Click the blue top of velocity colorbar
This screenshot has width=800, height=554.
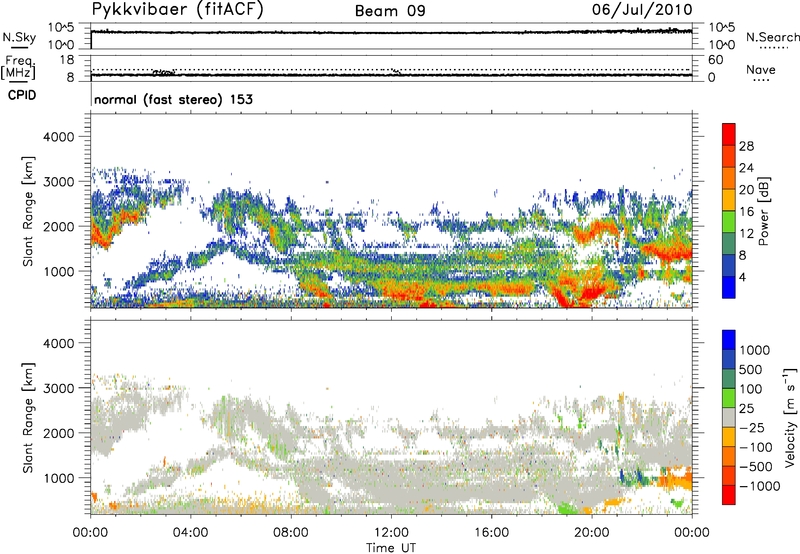(729, 340)
